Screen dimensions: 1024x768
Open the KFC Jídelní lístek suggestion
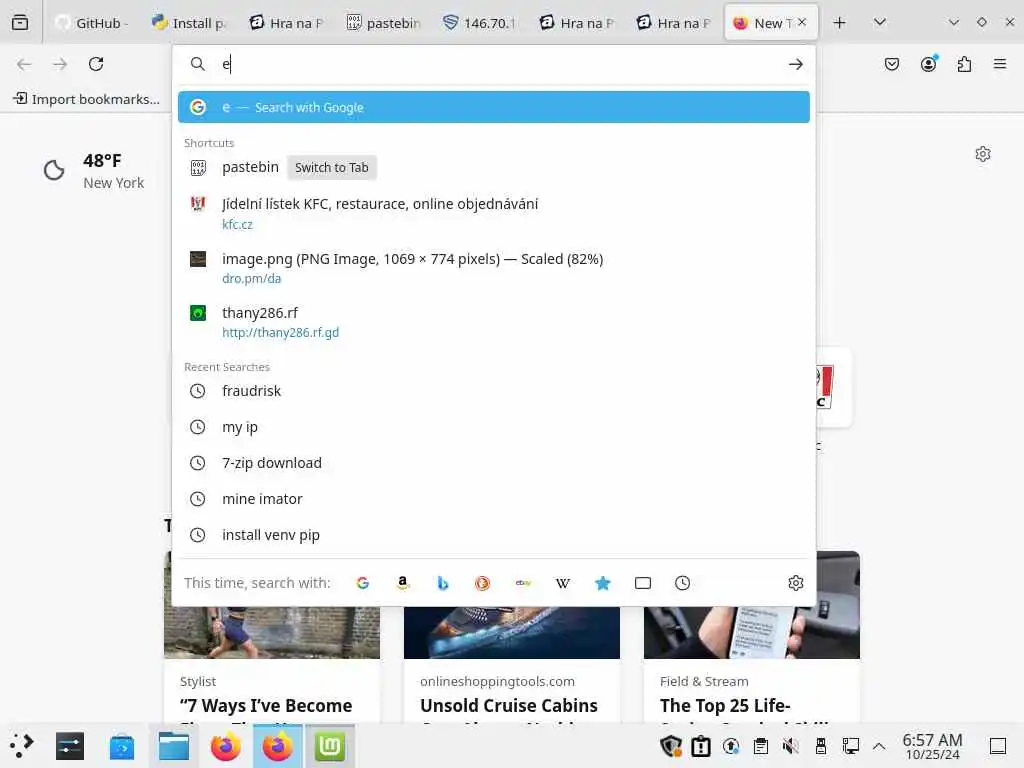(x=494, y=214)
